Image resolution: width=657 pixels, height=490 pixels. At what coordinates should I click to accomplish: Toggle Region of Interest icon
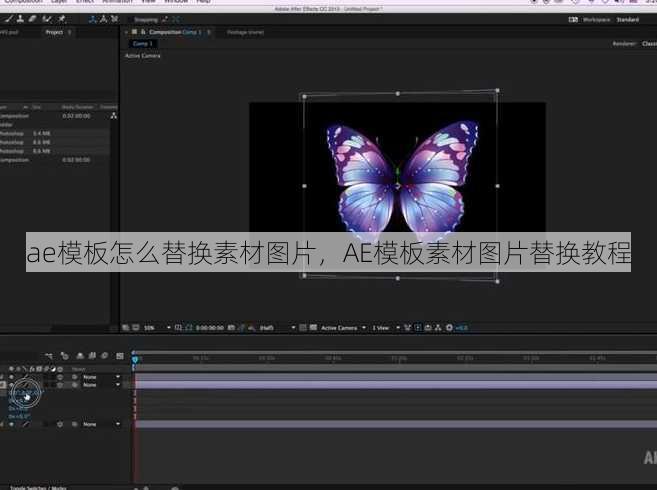tap(303, 328)
